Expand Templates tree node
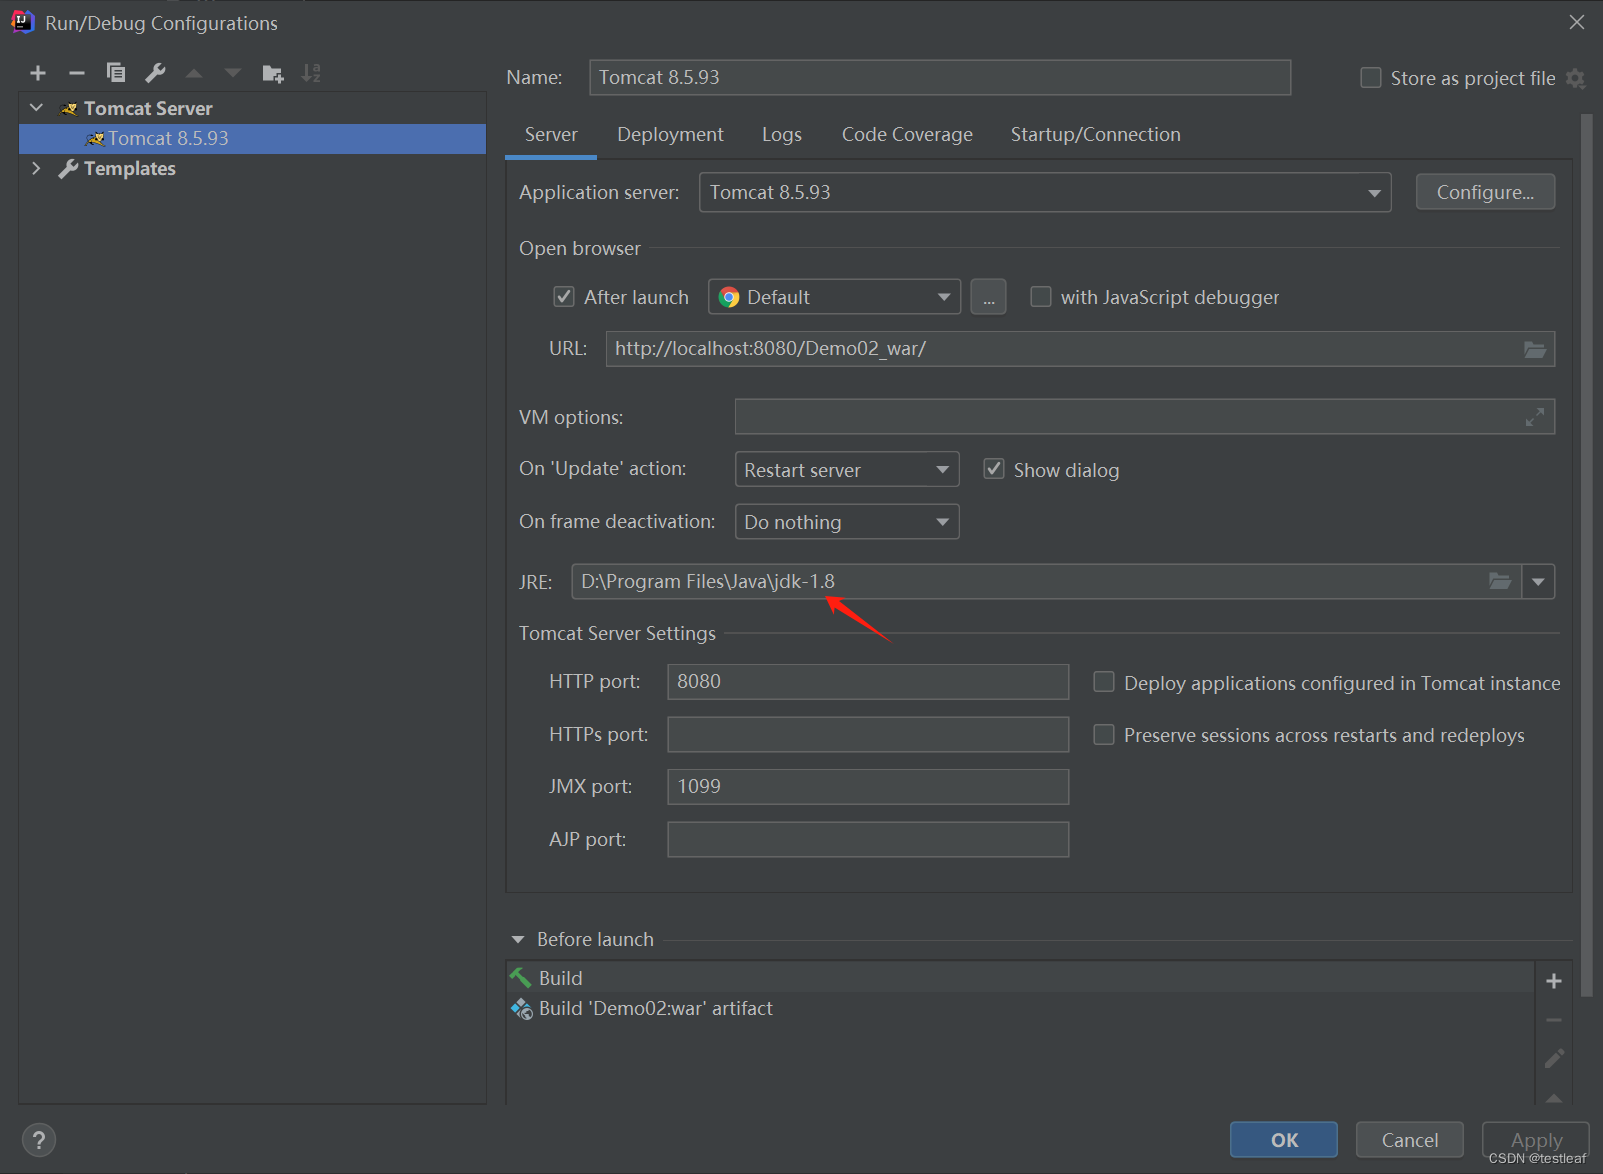The height and width of the screenshot is (1174, 1603). coord(37,168)
